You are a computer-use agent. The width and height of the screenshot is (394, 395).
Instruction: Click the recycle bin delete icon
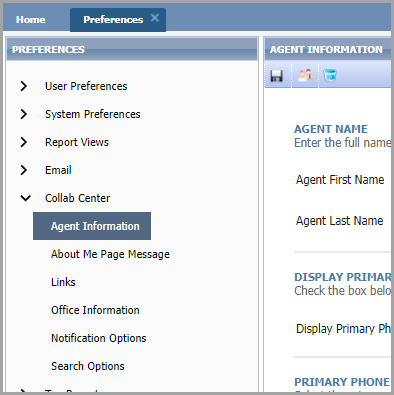point(330,76)
